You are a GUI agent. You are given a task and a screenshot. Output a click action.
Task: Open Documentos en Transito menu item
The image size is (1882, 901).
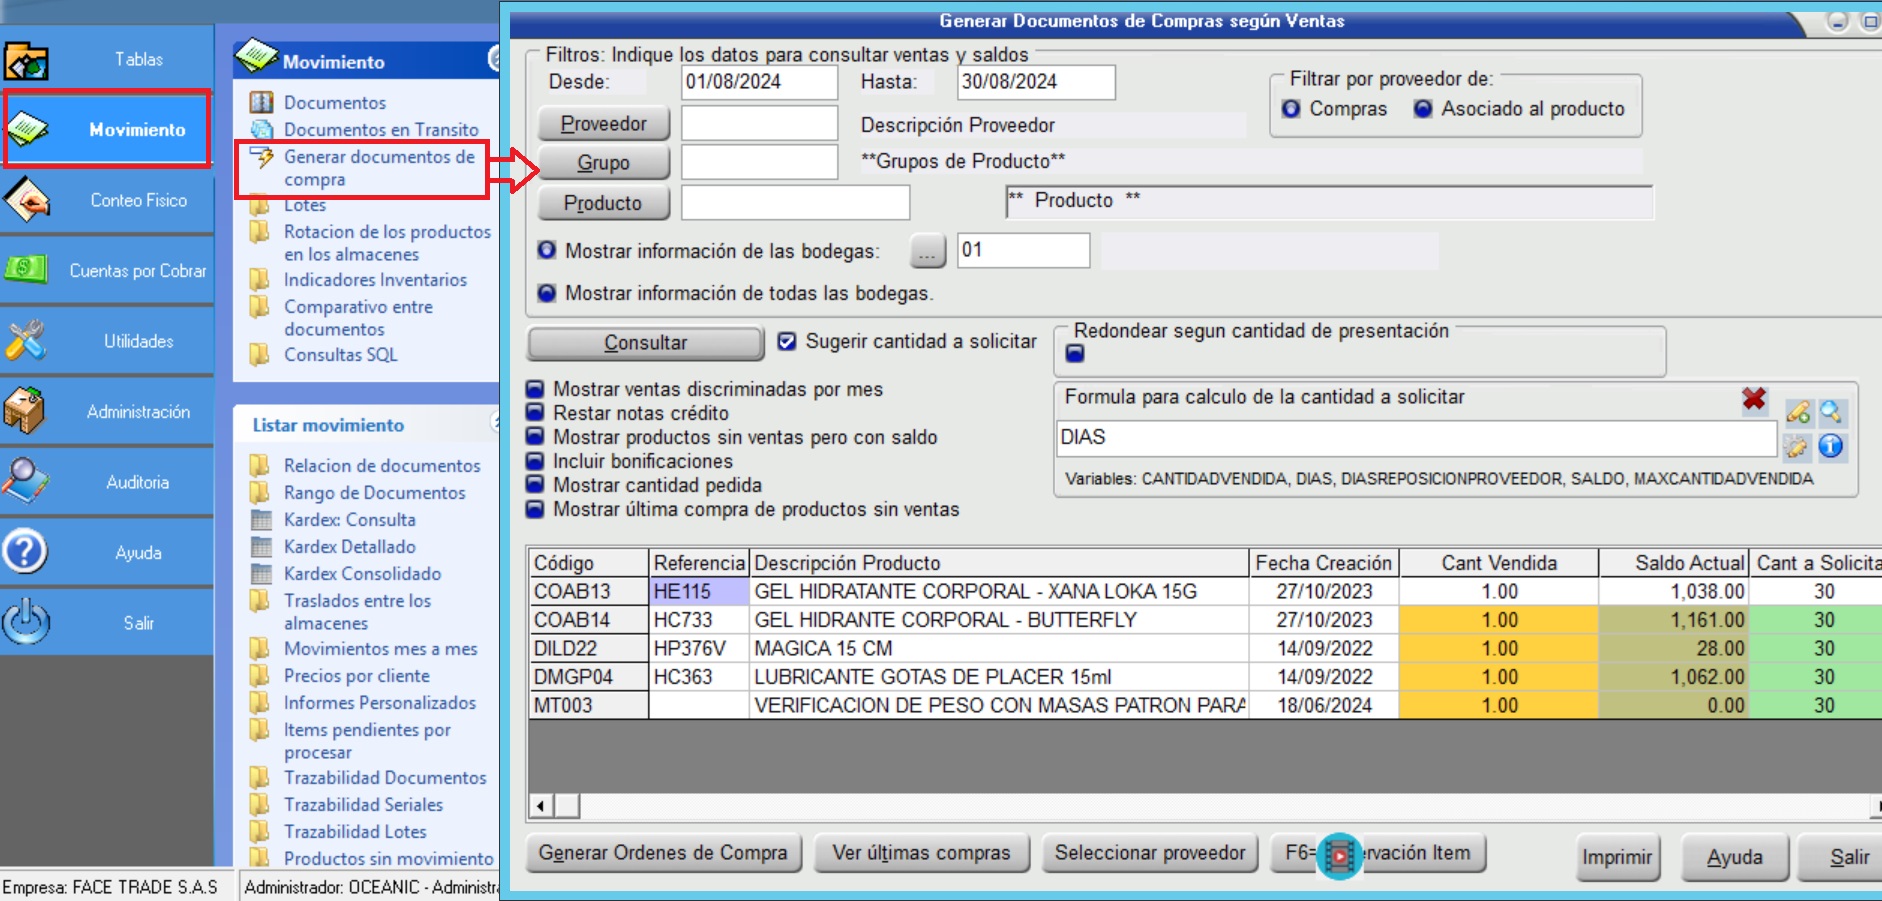(x=380, y=129)
